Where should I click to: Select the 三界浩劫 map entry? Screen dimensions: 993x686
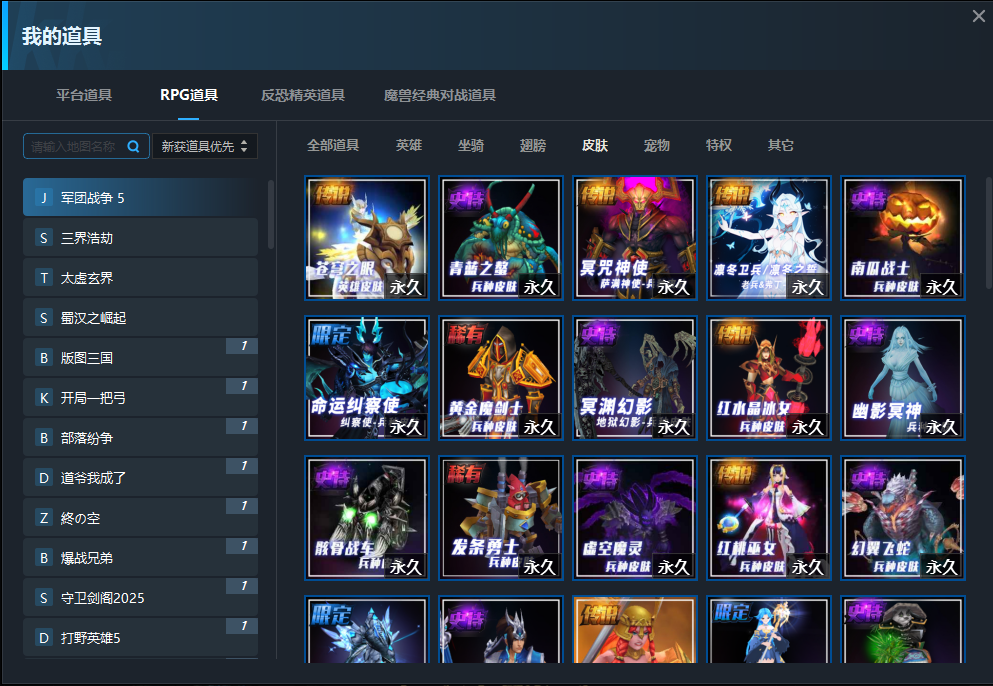click(x=141, y=238)
